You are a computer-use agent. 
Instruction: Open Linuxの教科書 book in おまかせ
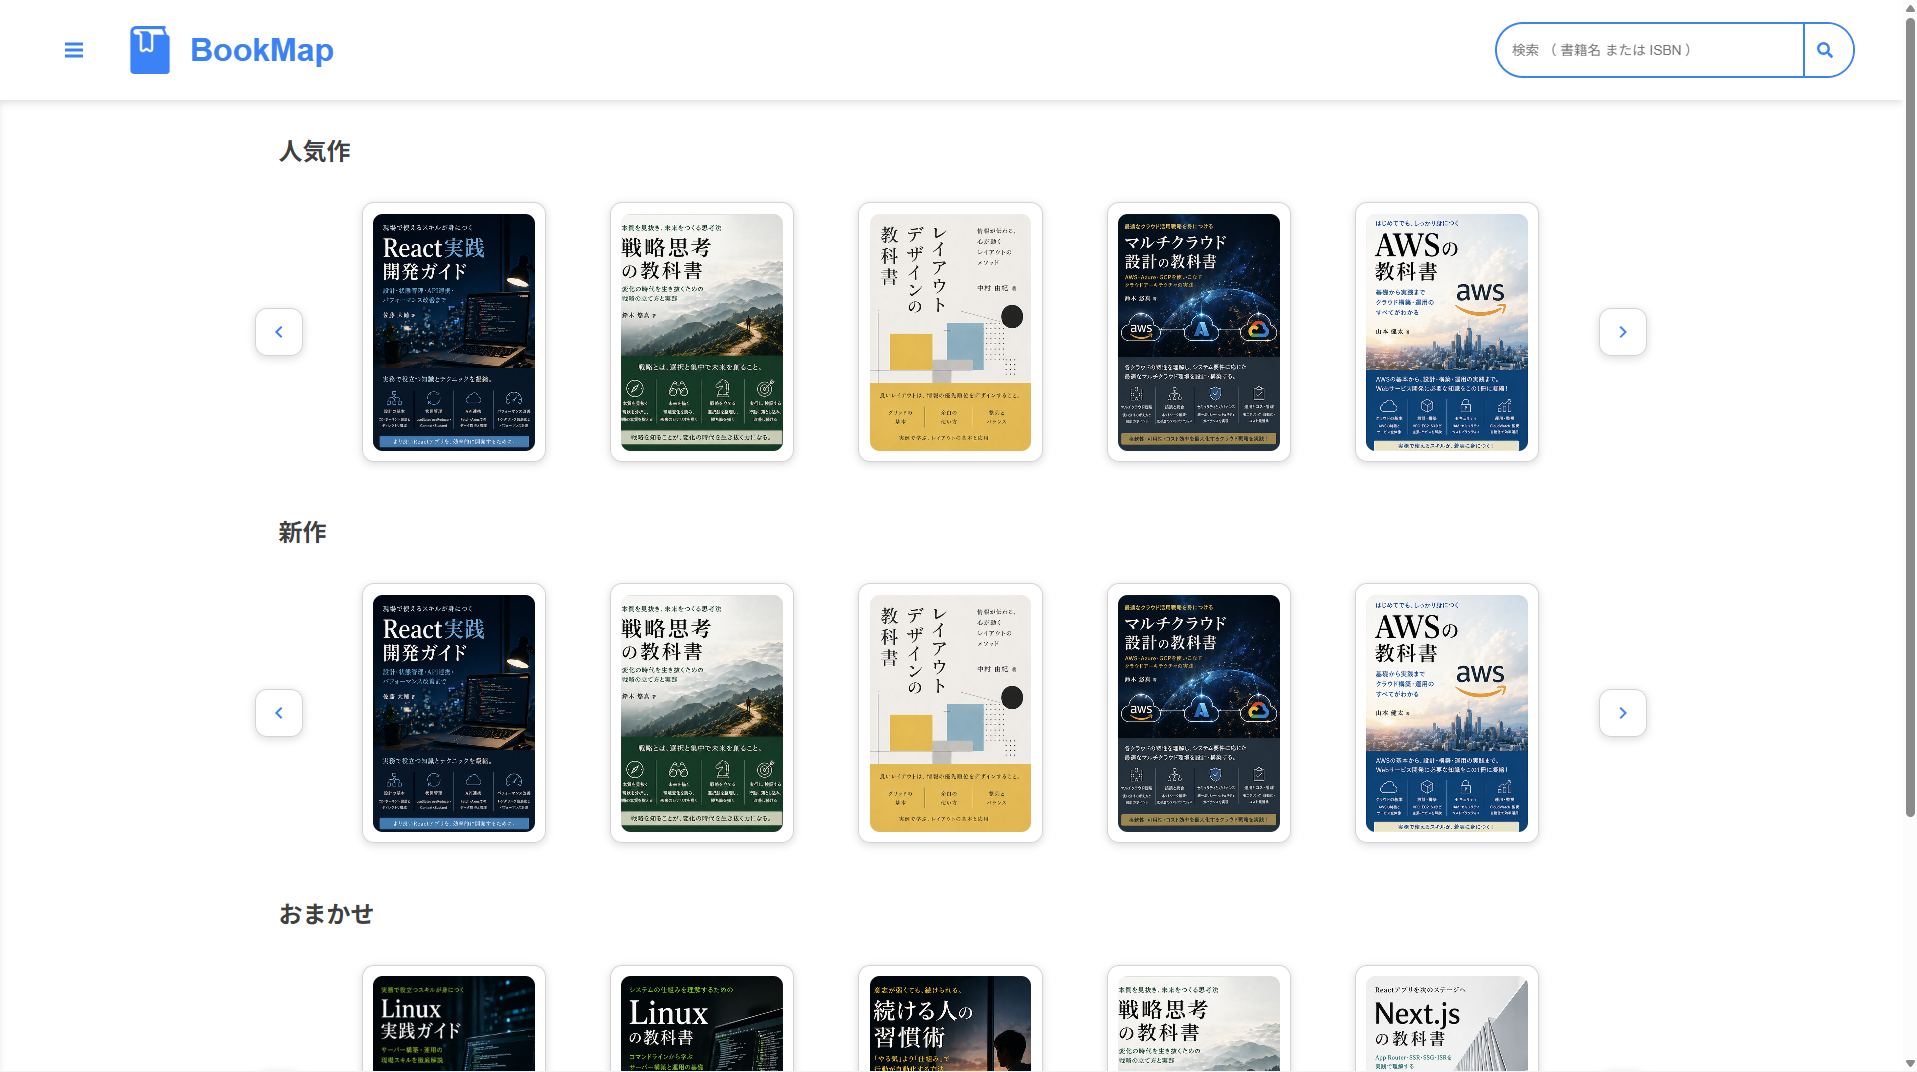point(702,1019)
